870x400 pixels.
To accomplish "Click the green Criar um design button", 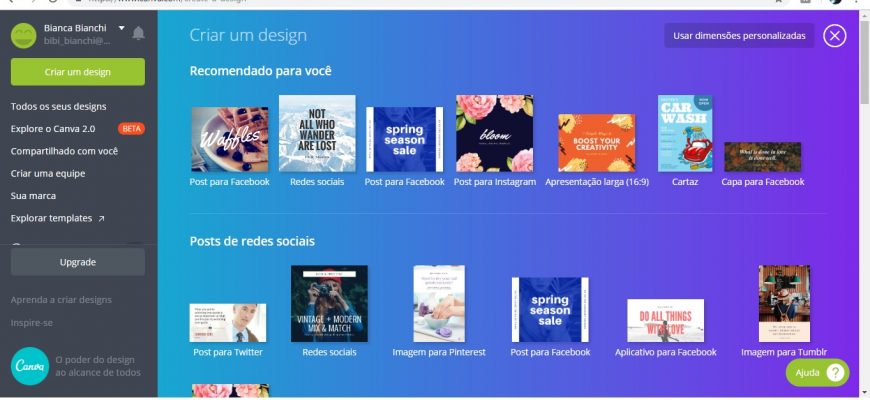I will [x=78, y=72].
